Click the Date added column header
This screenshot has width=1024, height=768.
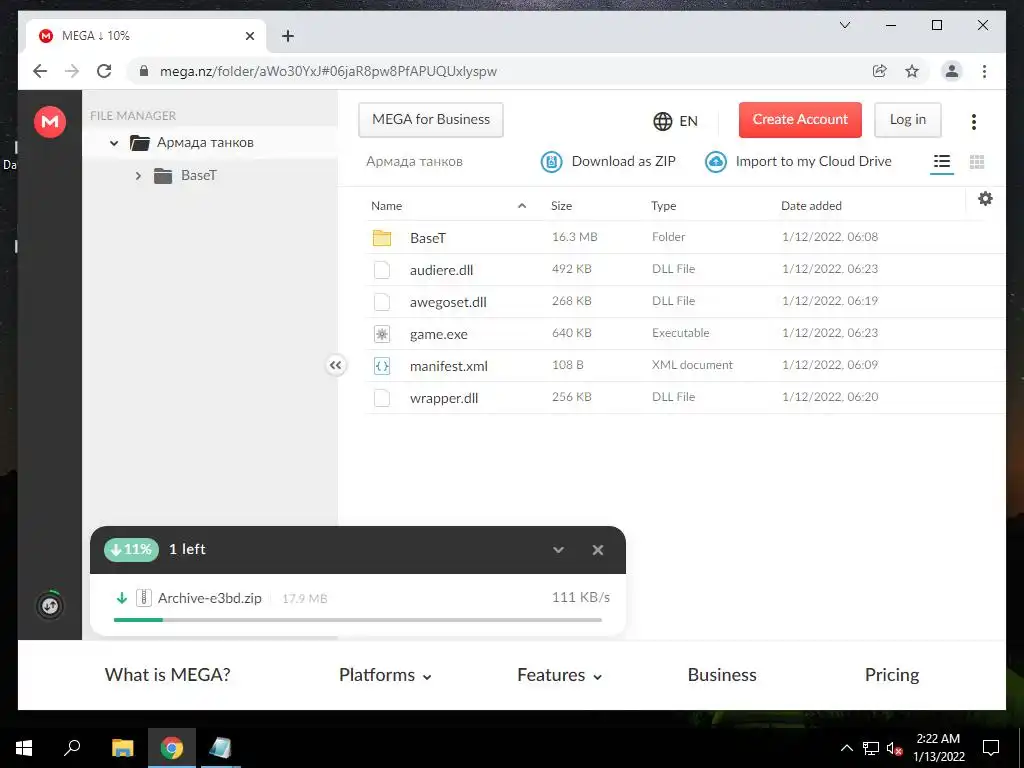click(x=811, y=206)
